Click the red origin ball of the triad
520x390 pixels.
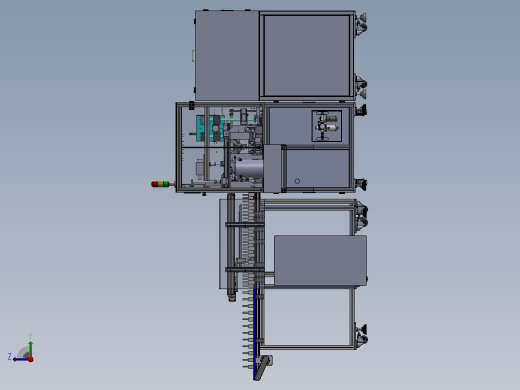point(31,359)
